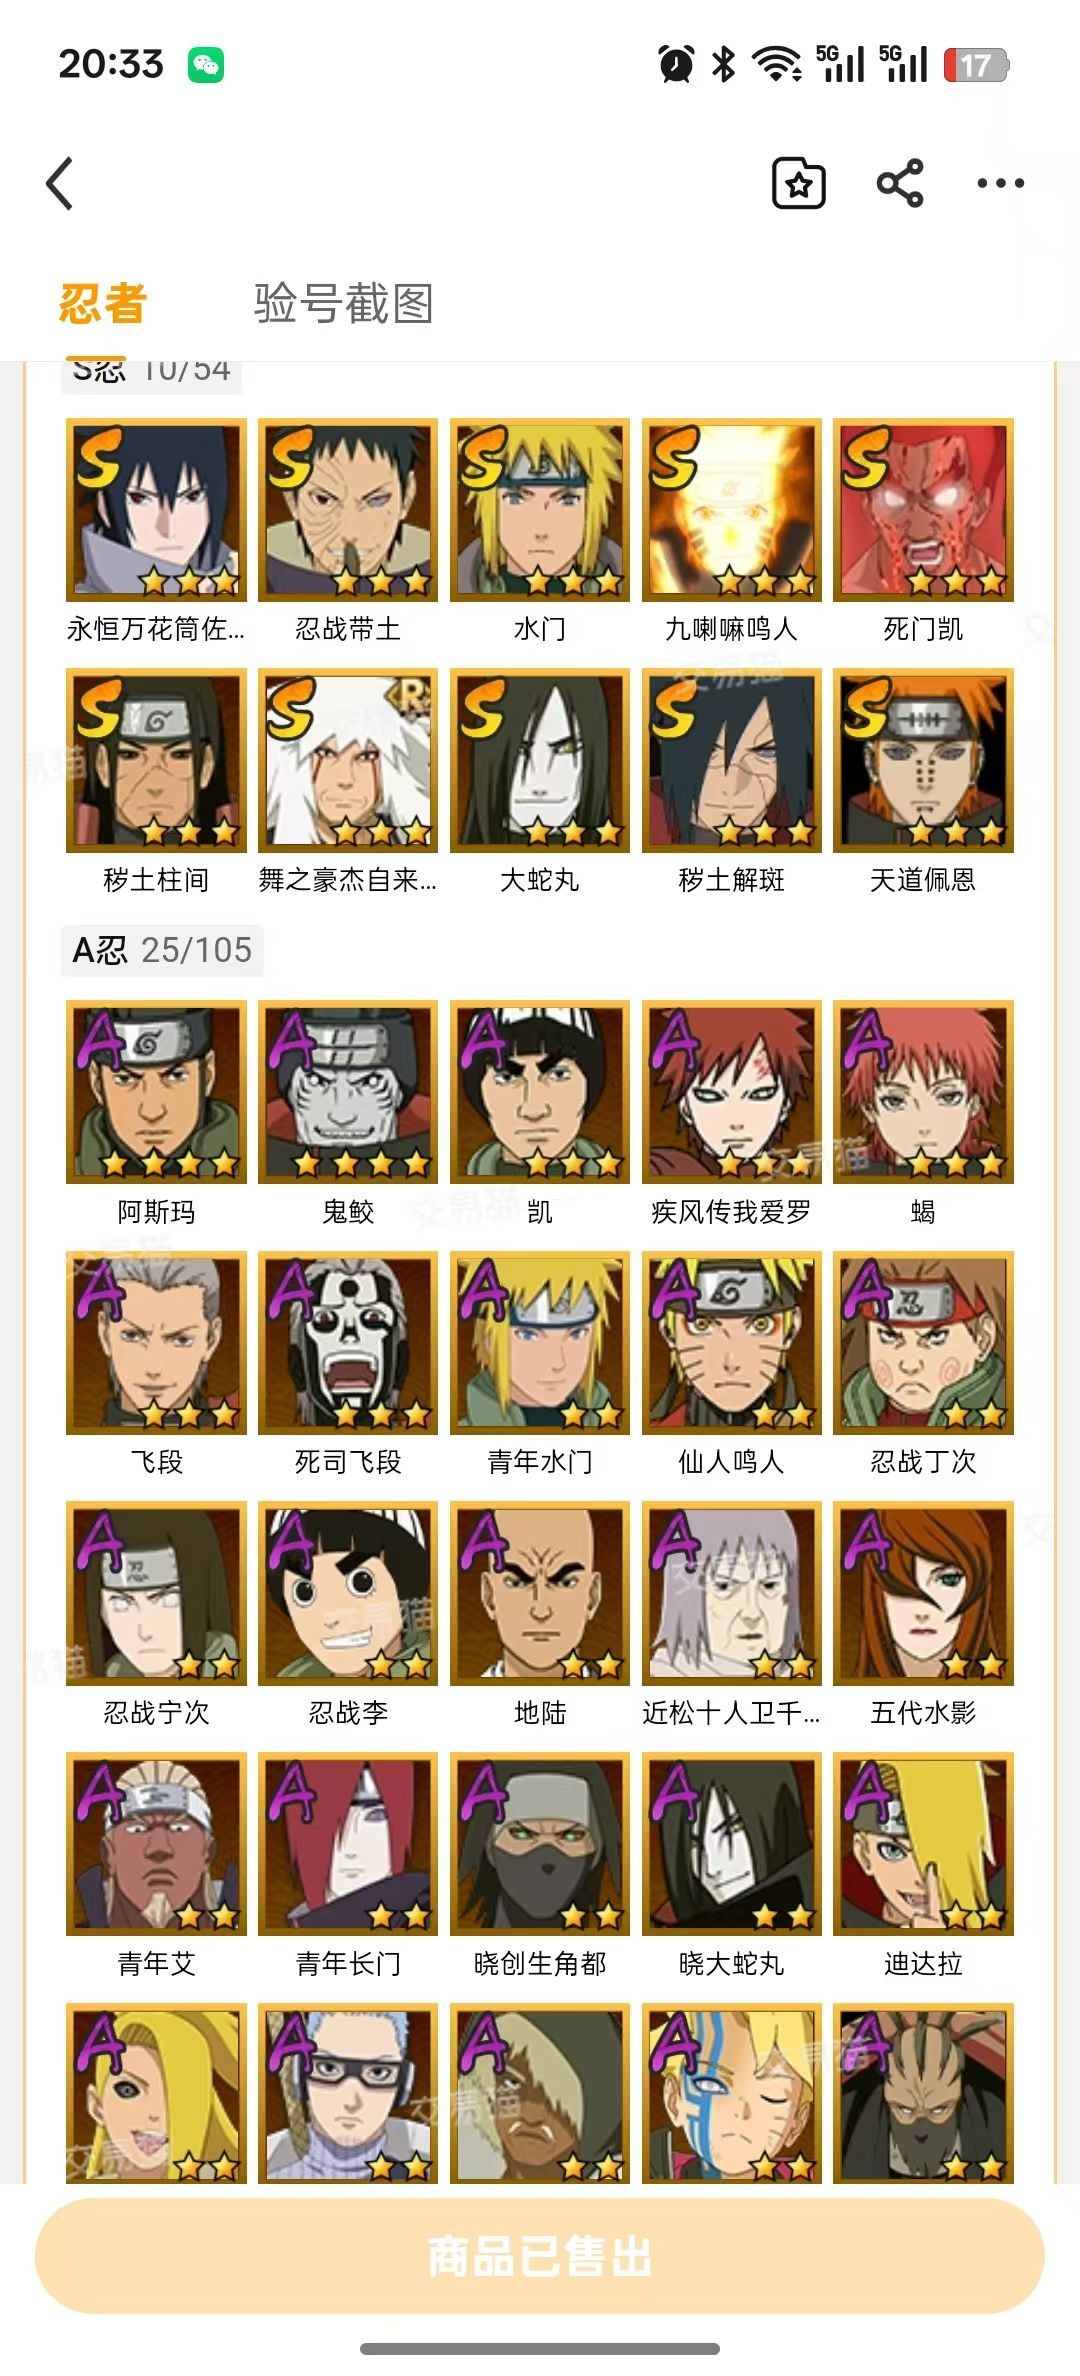Tap the A忍 25/105 section label
1080x2376 pixels.
coord(162,950)
